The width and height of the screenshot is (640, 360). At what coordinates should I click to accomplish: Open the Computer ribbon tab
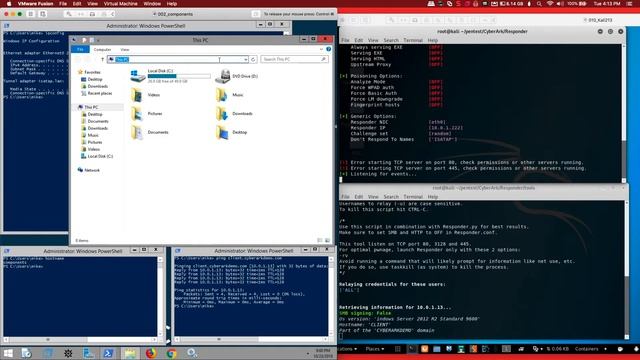pos(102,49)
